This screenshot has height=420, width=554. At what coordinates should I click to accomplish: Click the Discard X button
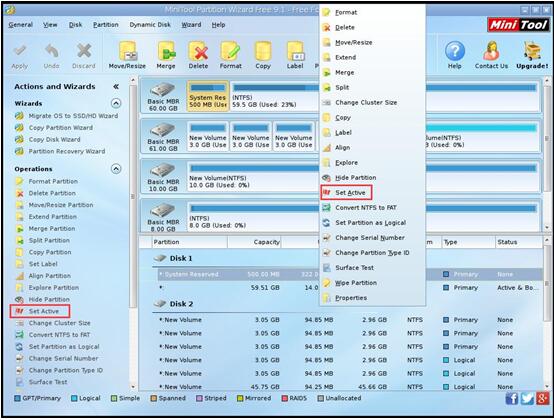point(84,57)
